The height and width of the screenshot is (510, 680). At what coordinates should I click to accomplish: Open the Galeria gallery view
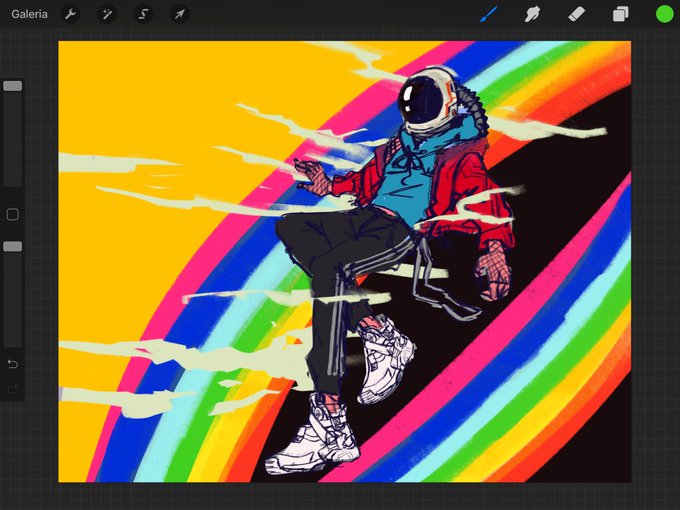click(29, 14)
